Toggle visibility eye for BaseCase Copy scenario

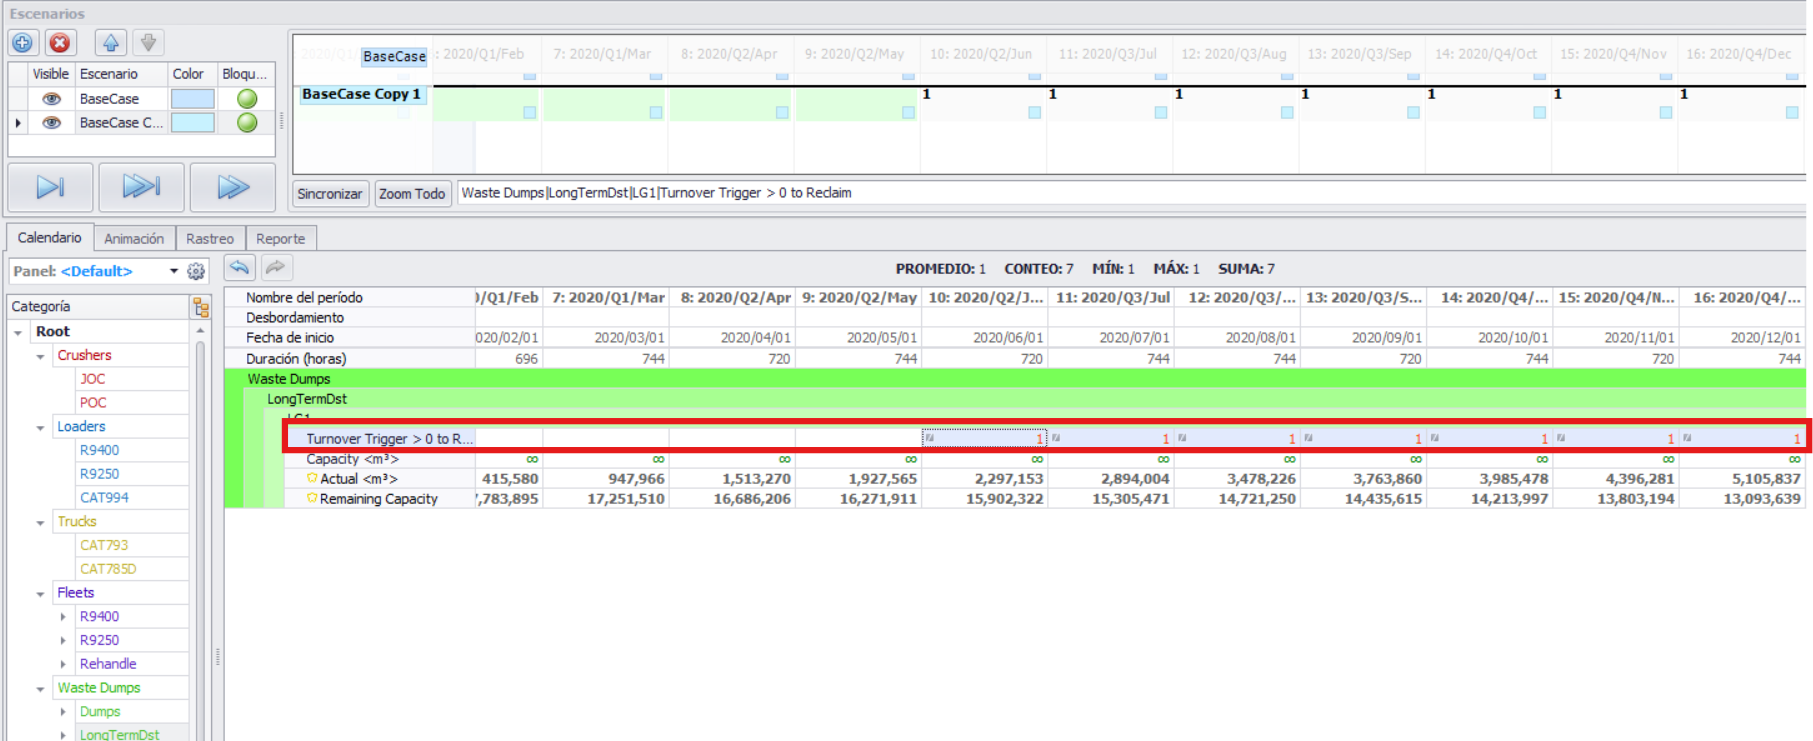point(51,123)
